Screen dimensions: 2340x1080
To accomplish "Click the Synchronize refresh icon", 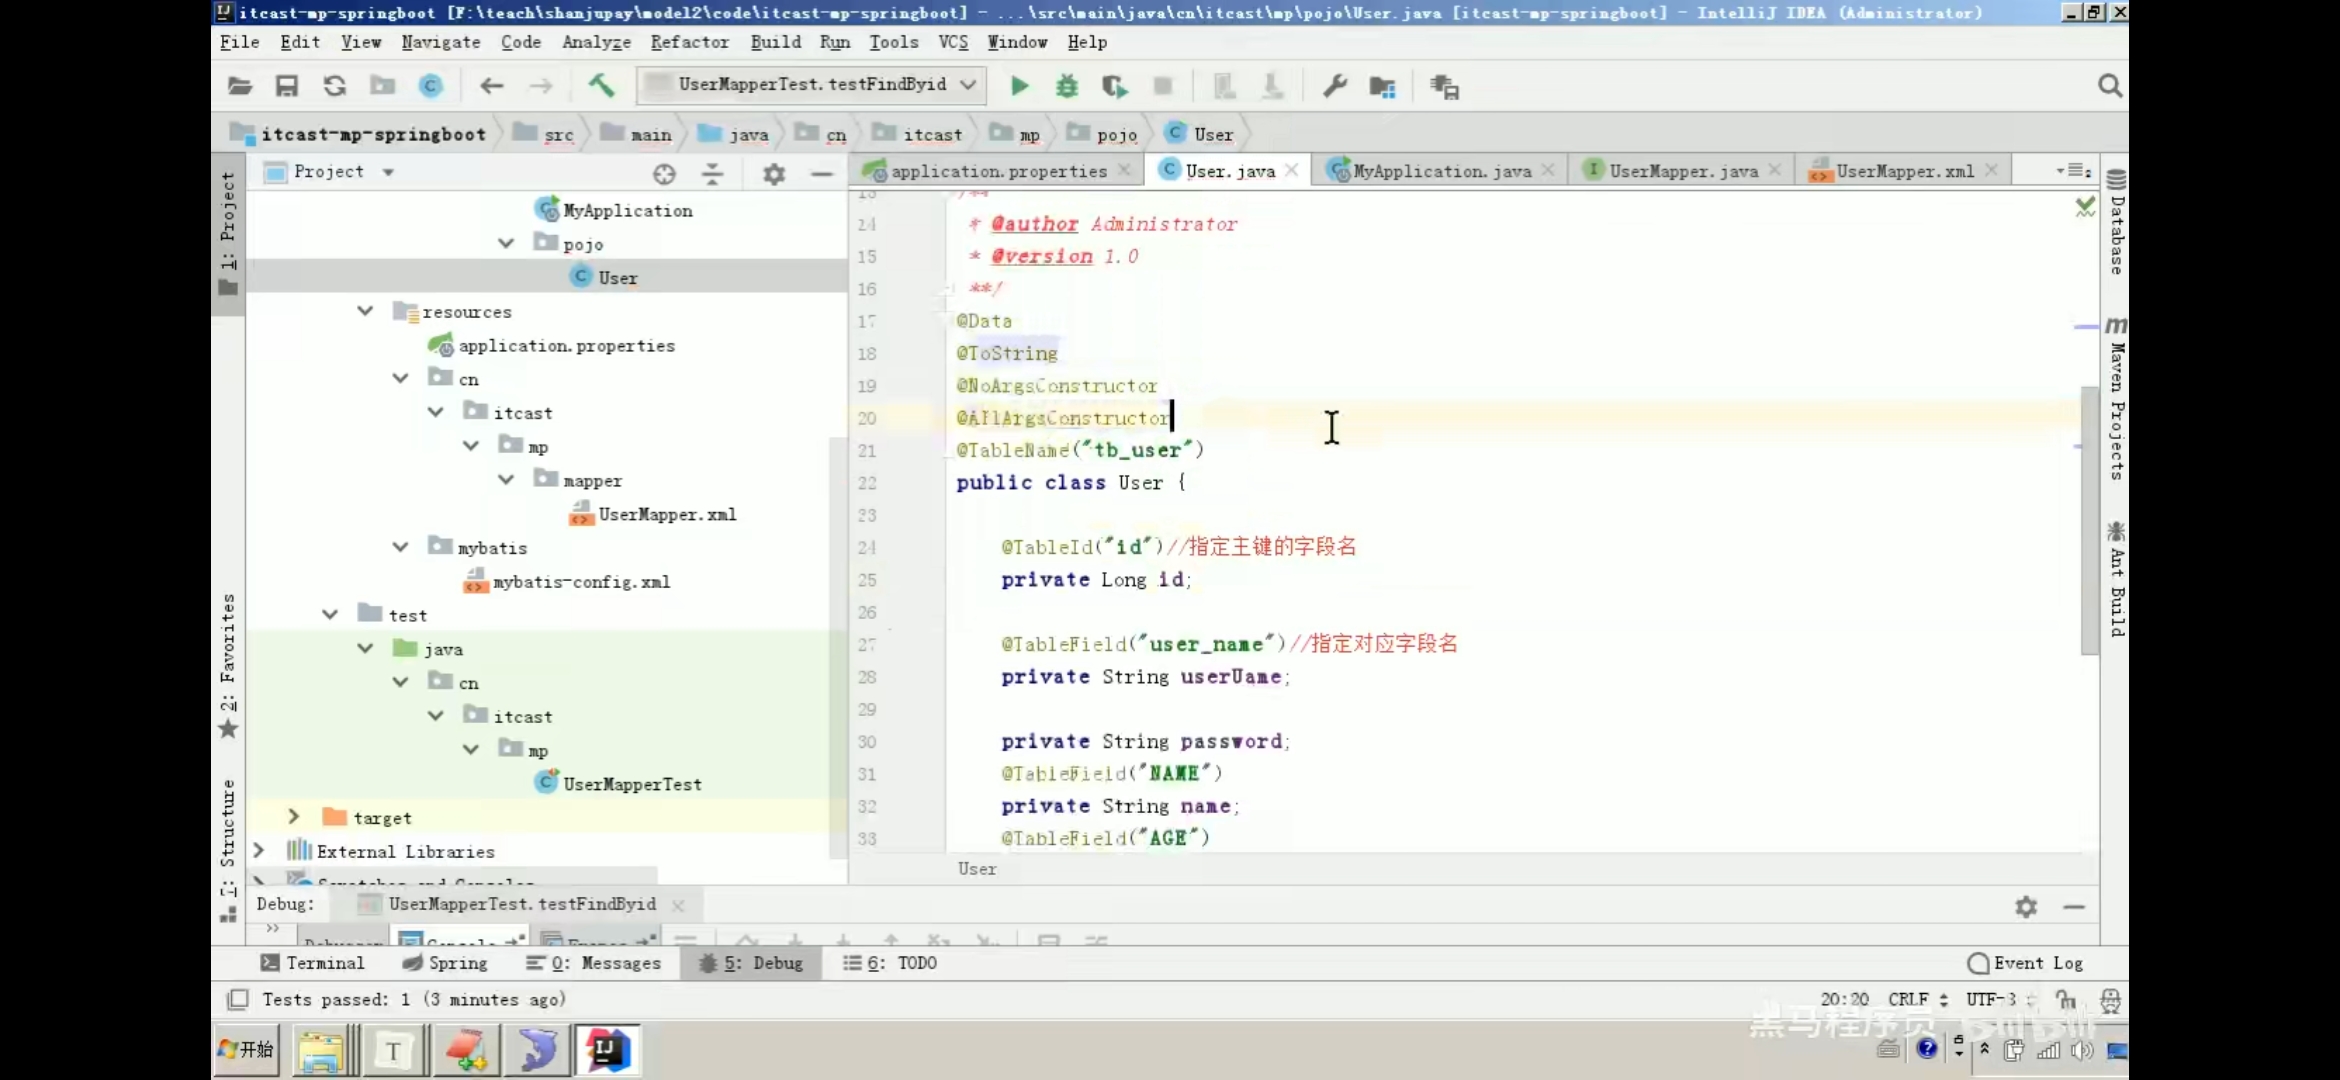I will click(334, 86).
